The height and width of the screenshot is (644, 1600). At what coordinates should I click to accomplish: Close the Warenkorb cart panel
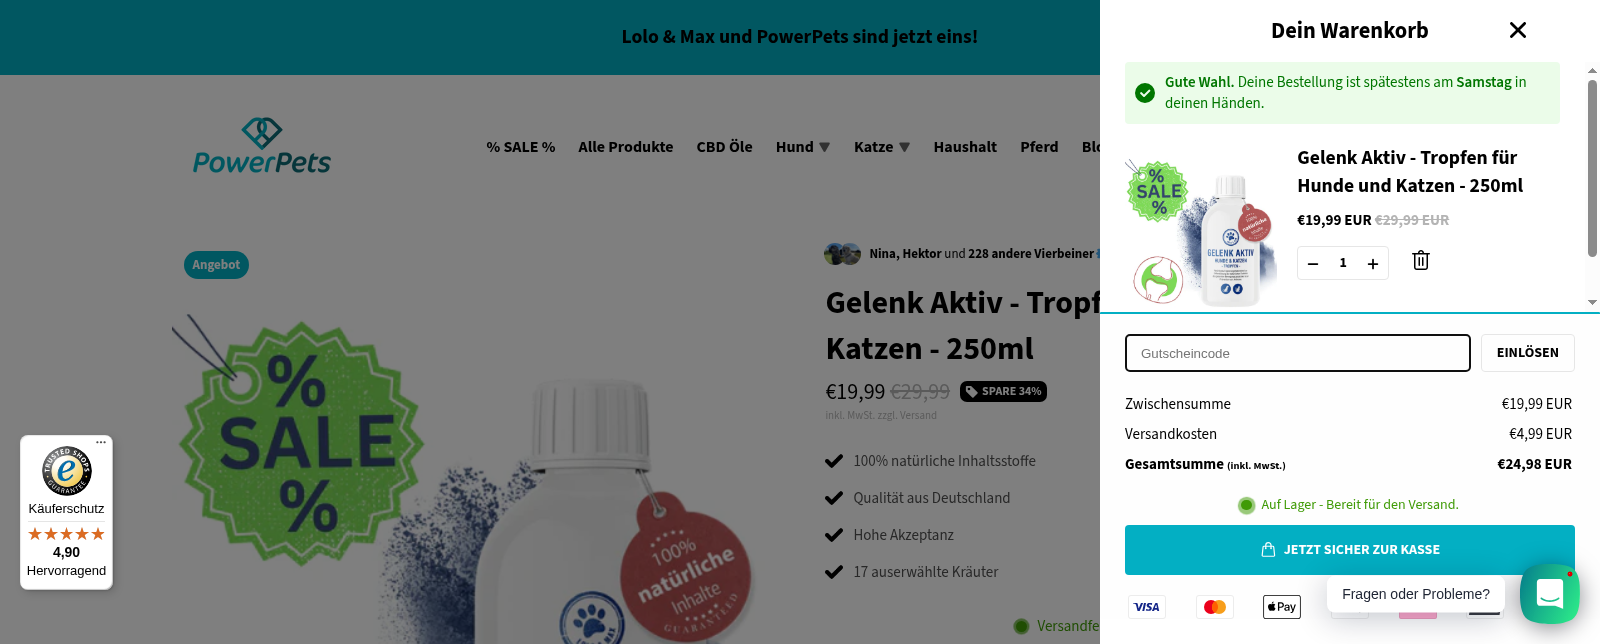click(1517, 30)
